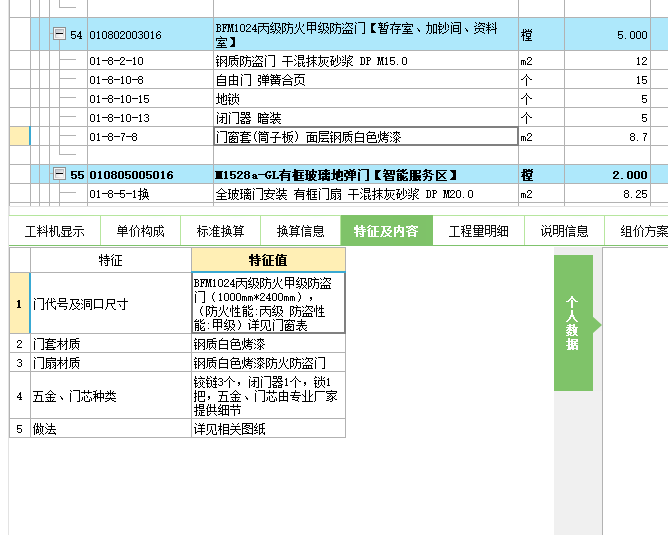Click quantity value 8.7
This screenshot has height=535, width=668.
click(x=607, y=137)
